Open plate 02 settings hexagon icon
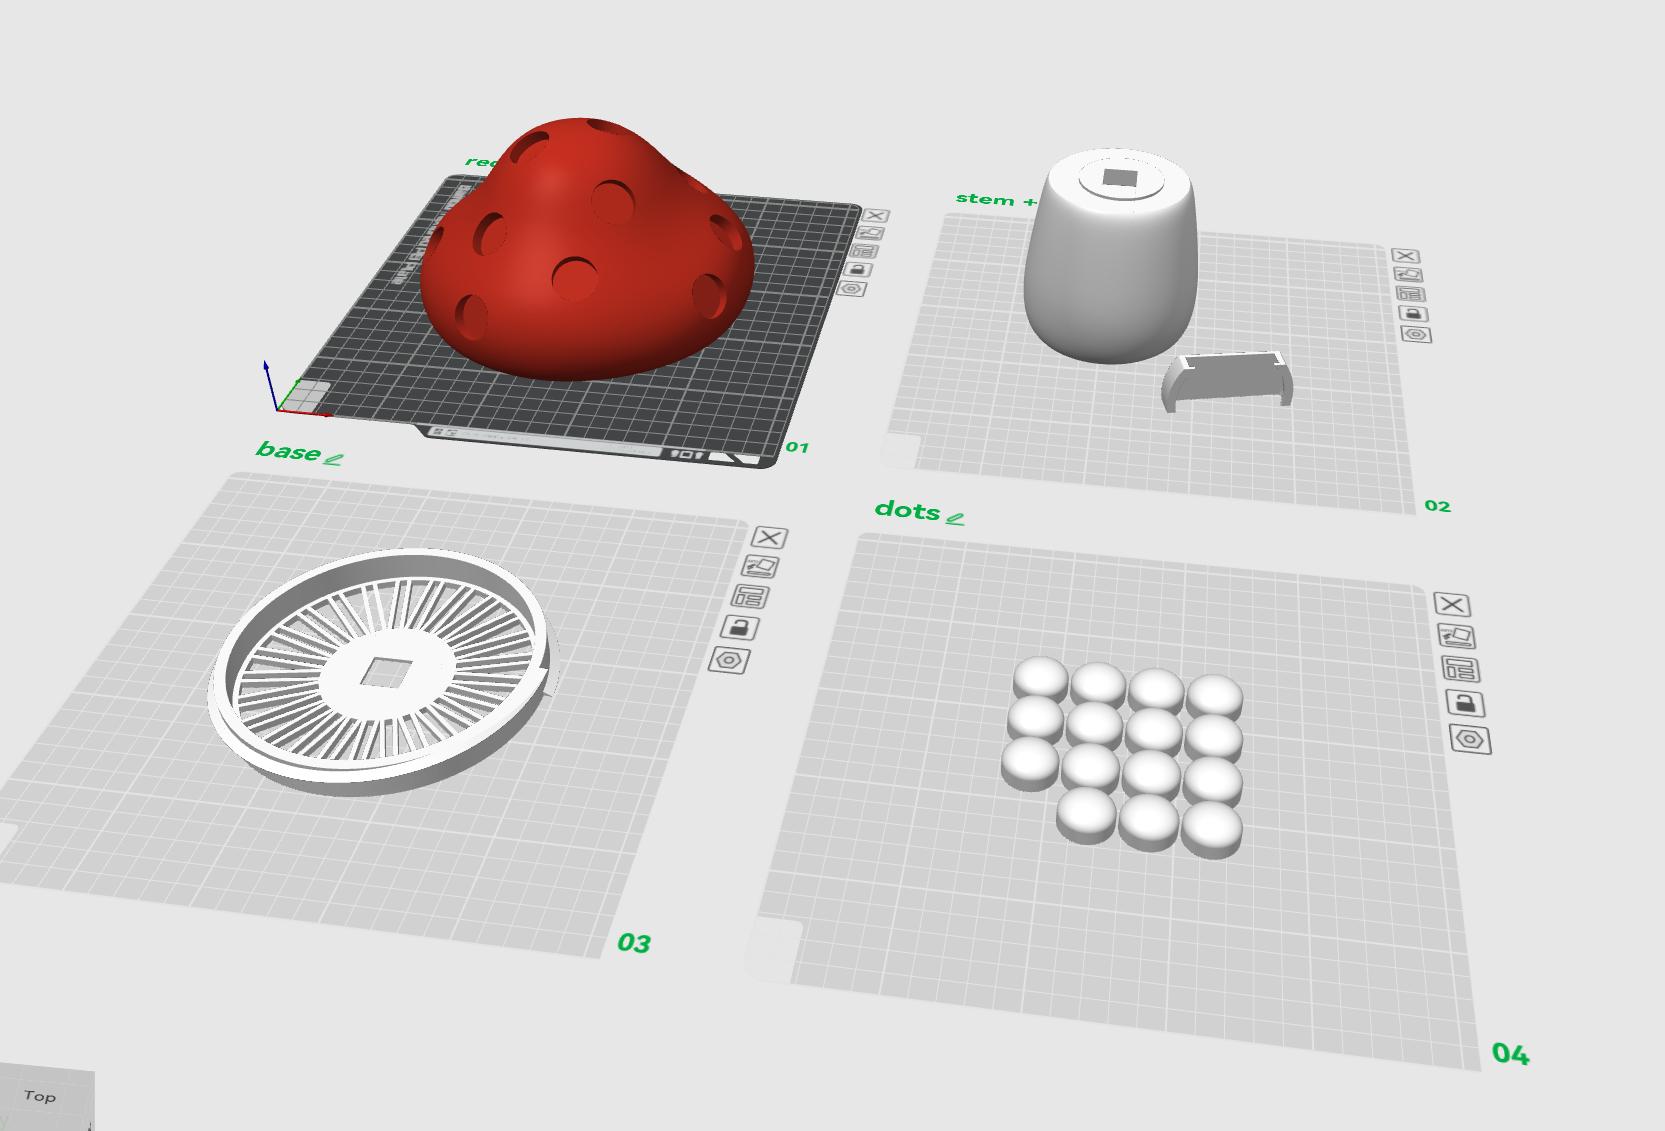 [x=1417, y=334]
